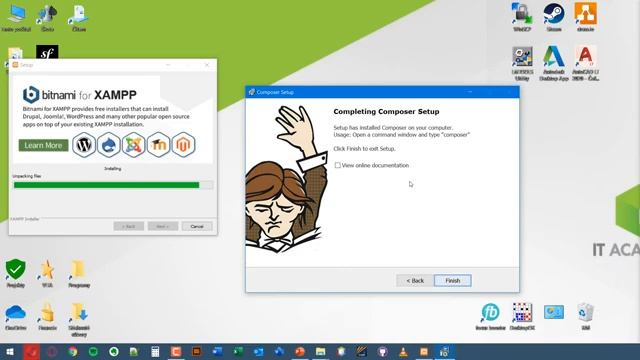Click the Composer Setup taskbar item
This screenshot has width=640, height=360.
444,352
